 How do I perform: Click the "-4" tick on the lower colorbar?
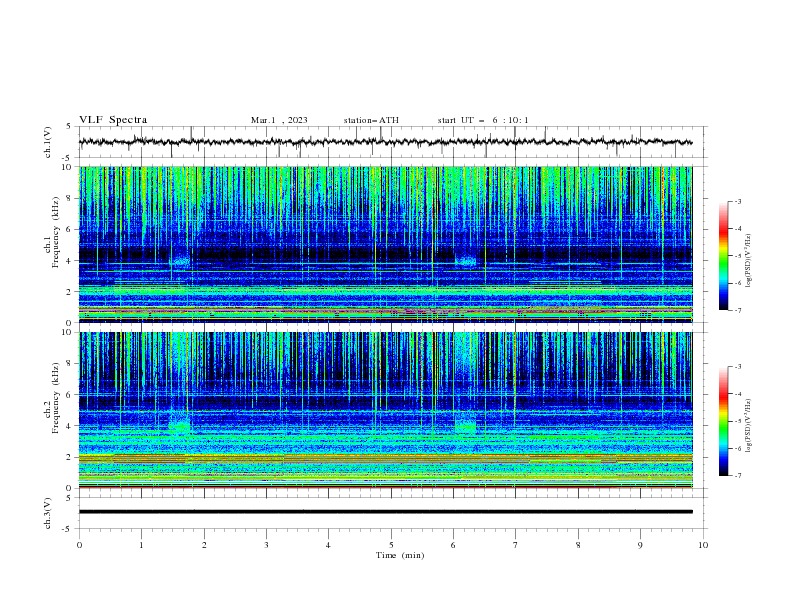click(x=737, y=394)
